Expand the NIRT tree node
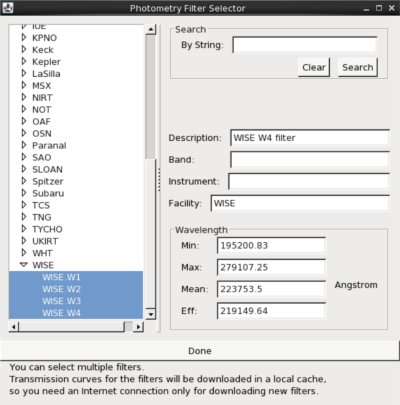The height and width of the screenshot is (405, 400). point(24,97)
